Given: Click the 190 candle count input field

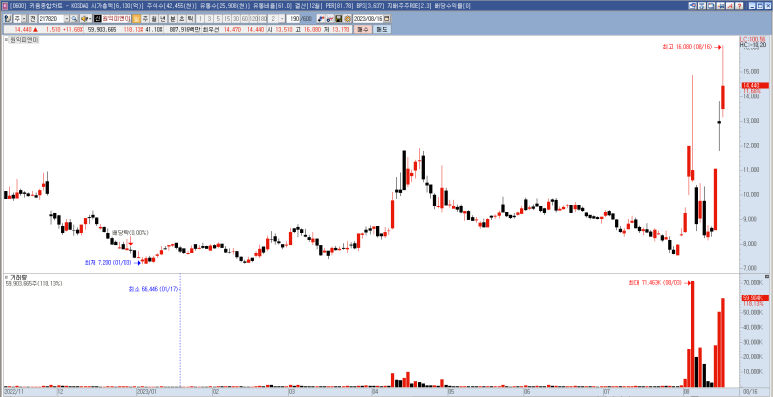Looking at the screenshot, I should [x=293, y=18].
